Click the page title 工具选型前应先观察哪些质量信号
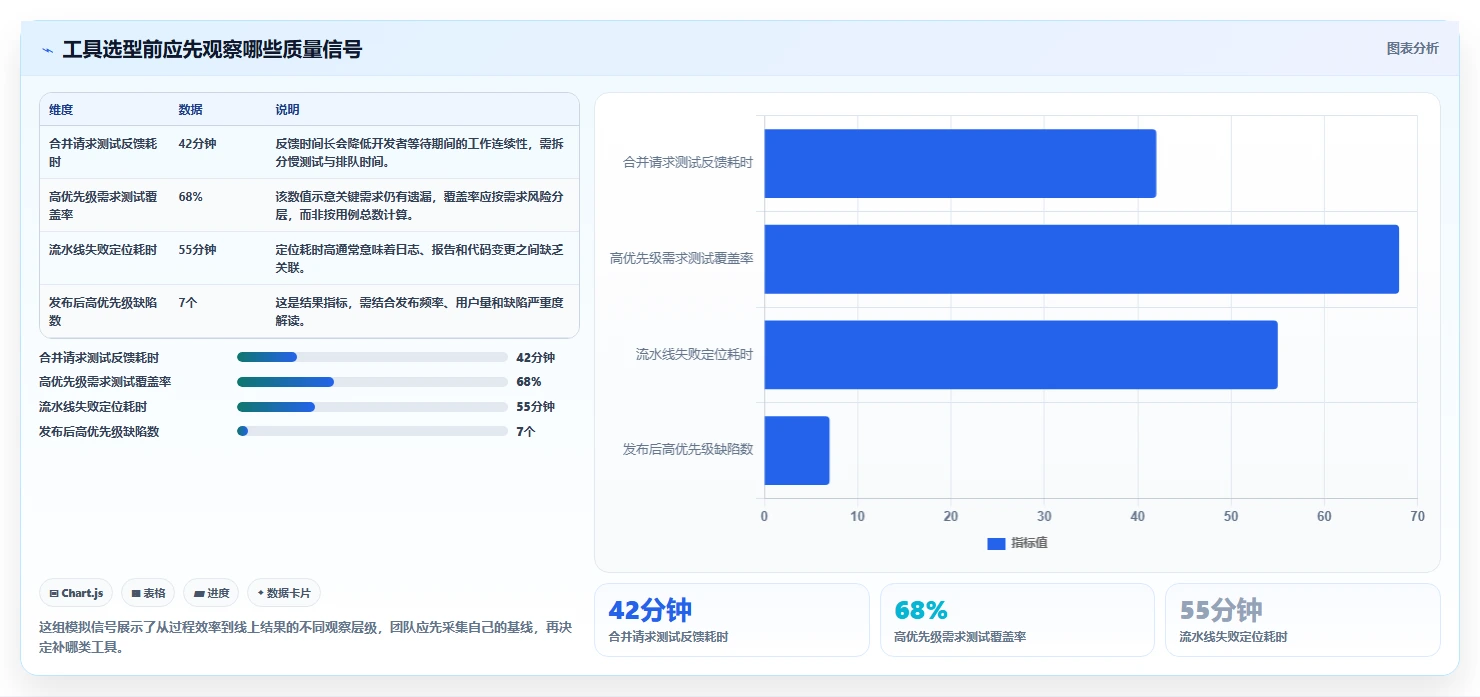 tap(212, 49)
